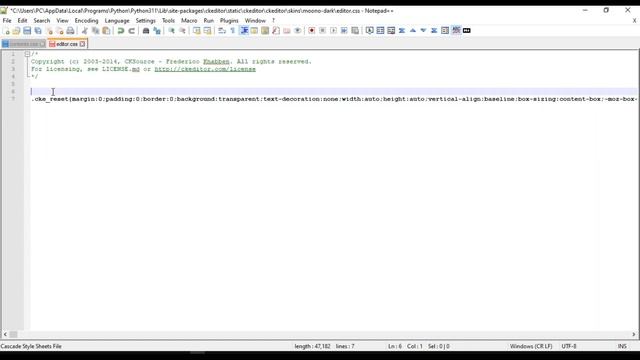Open the Window menu
Viewport: 640px width, 360px height.
click(x=255, y=20)
